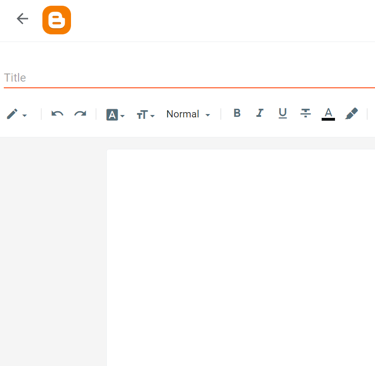Toggle underline formatting
This screenshot has height=366, width=375.
[x=283, y=114]
